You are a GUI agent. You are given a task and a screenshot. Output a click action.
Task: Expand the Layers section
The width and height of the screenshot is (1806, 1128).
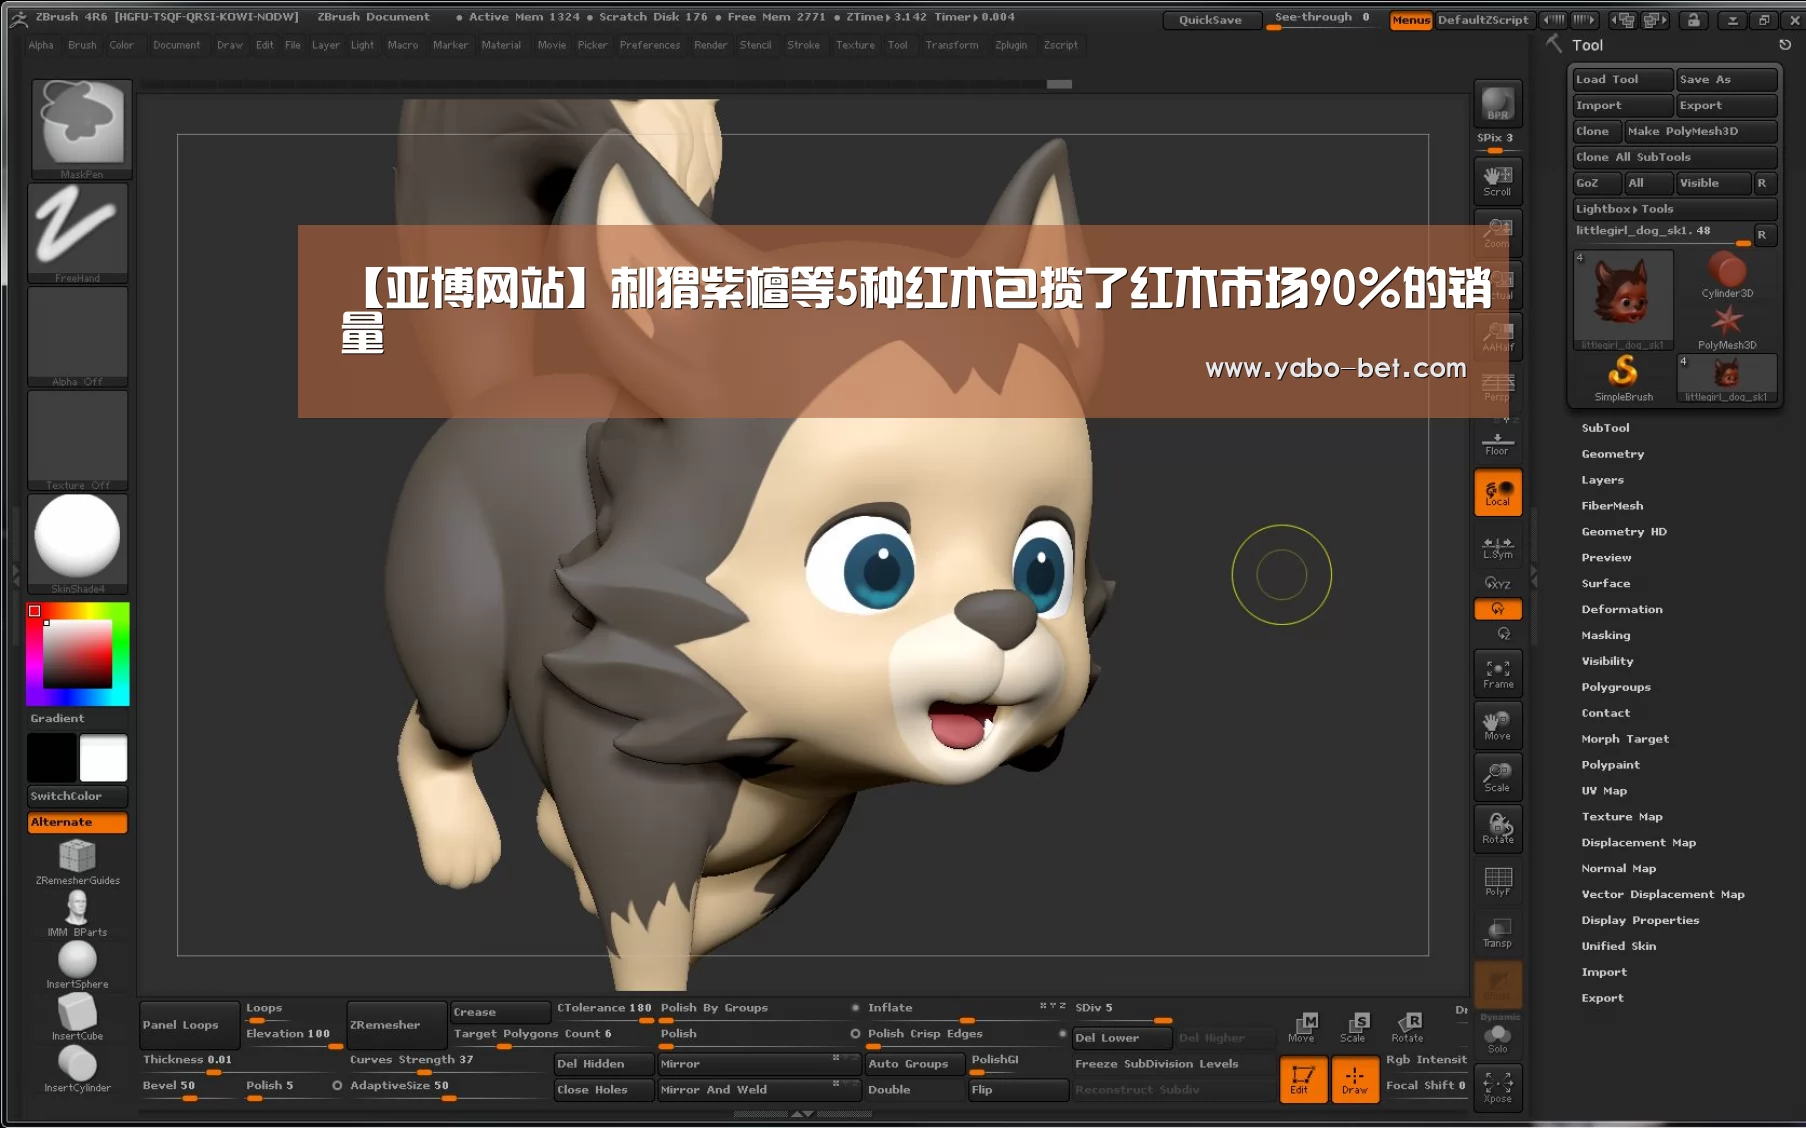(1602, 480)
